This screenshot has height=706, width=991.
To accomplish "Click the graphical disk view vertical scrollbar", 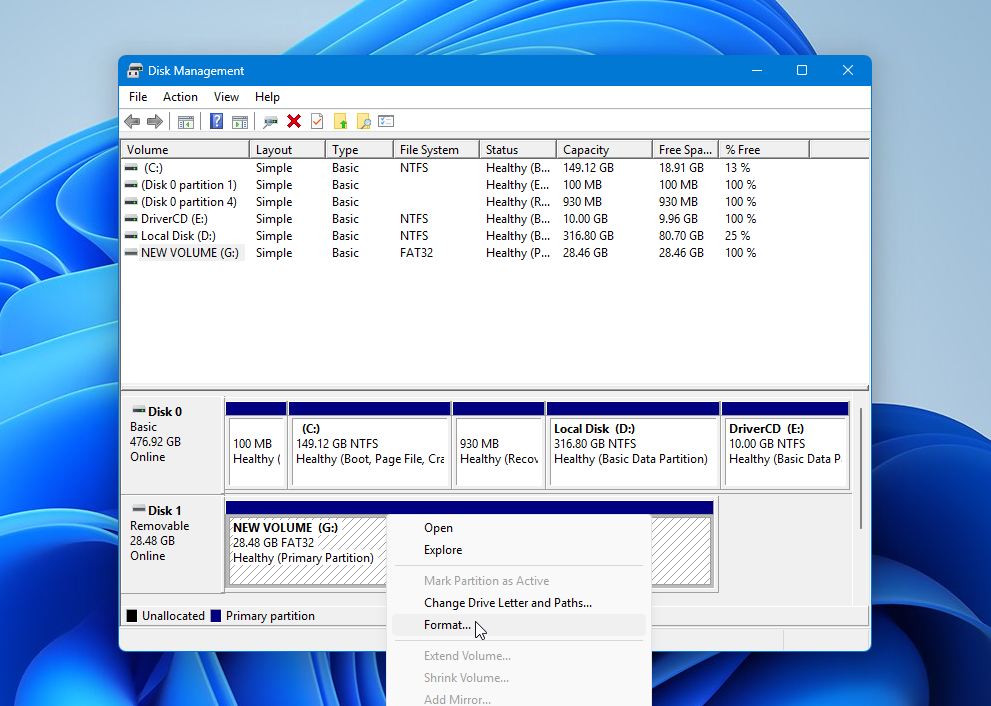I will coord(860,468).
